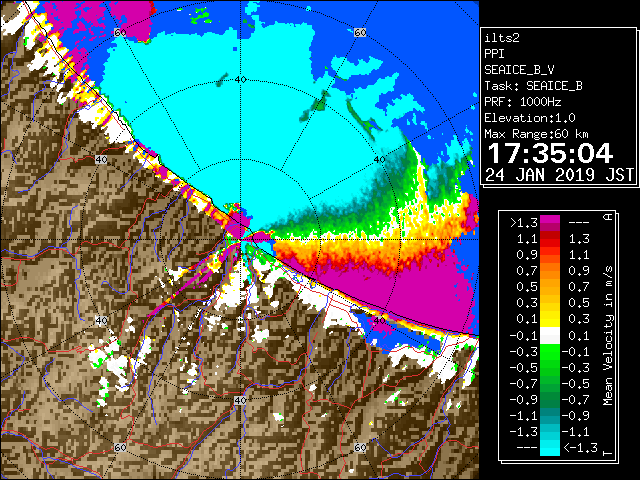Click the PRF: 1000Hz line
640x480 pixels.
523,102
